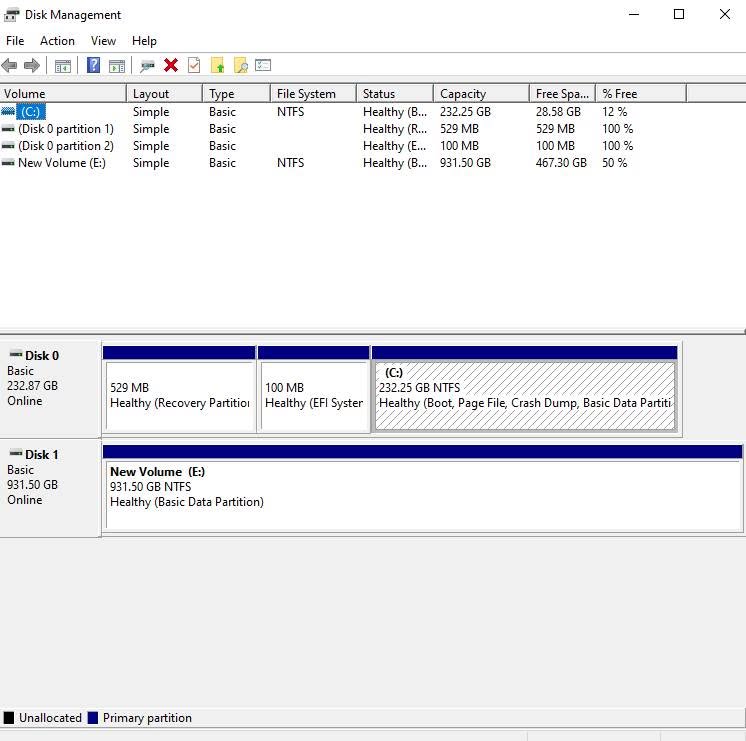Select the 529 MB Recovery Partition block
Screen dimensions: 746x741
pyautogui.click(x=179, y=390)
